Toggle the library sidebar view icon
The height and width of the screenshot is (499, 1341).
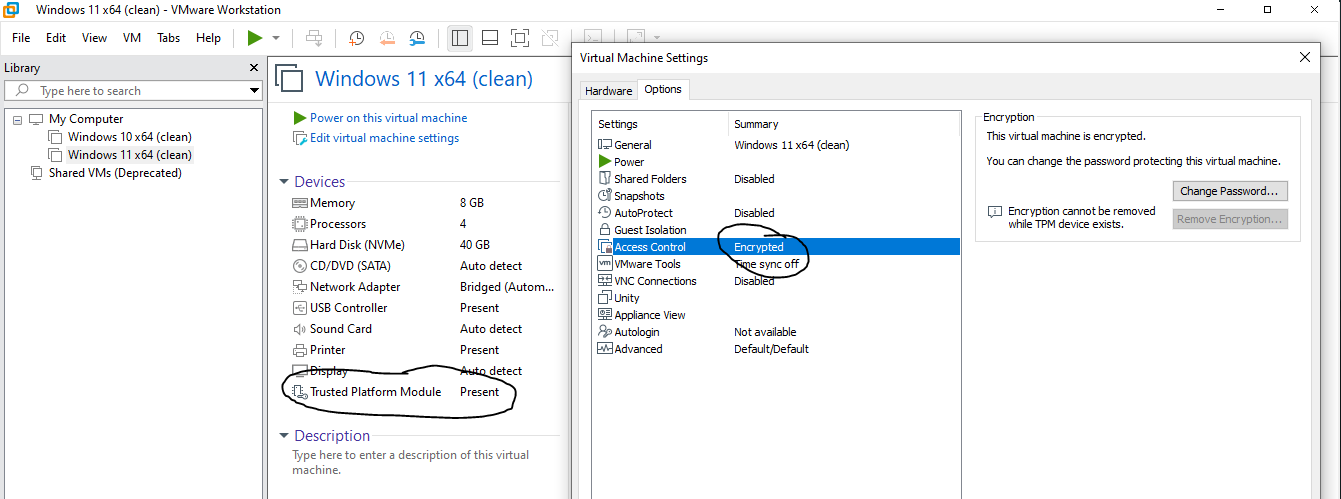click(460, 38)
